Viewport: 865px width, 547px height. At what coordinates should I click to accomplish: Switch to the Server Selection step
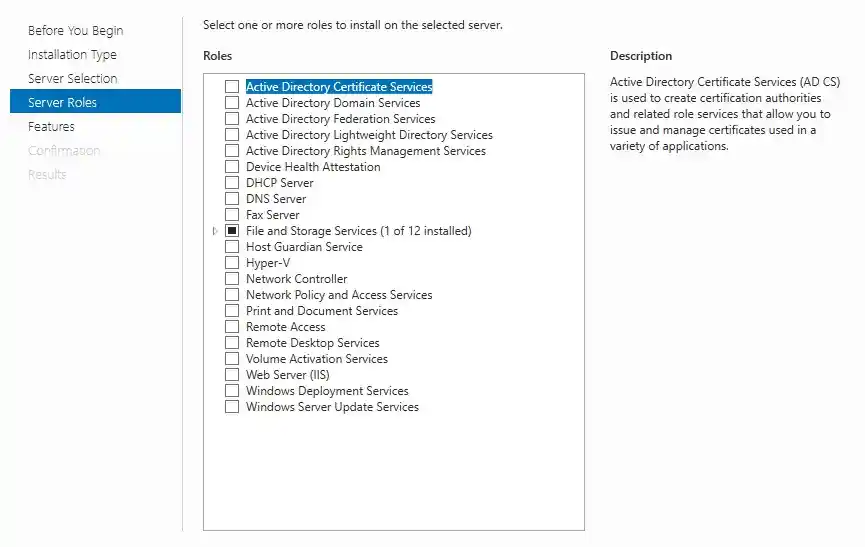[x=72, y=79]
